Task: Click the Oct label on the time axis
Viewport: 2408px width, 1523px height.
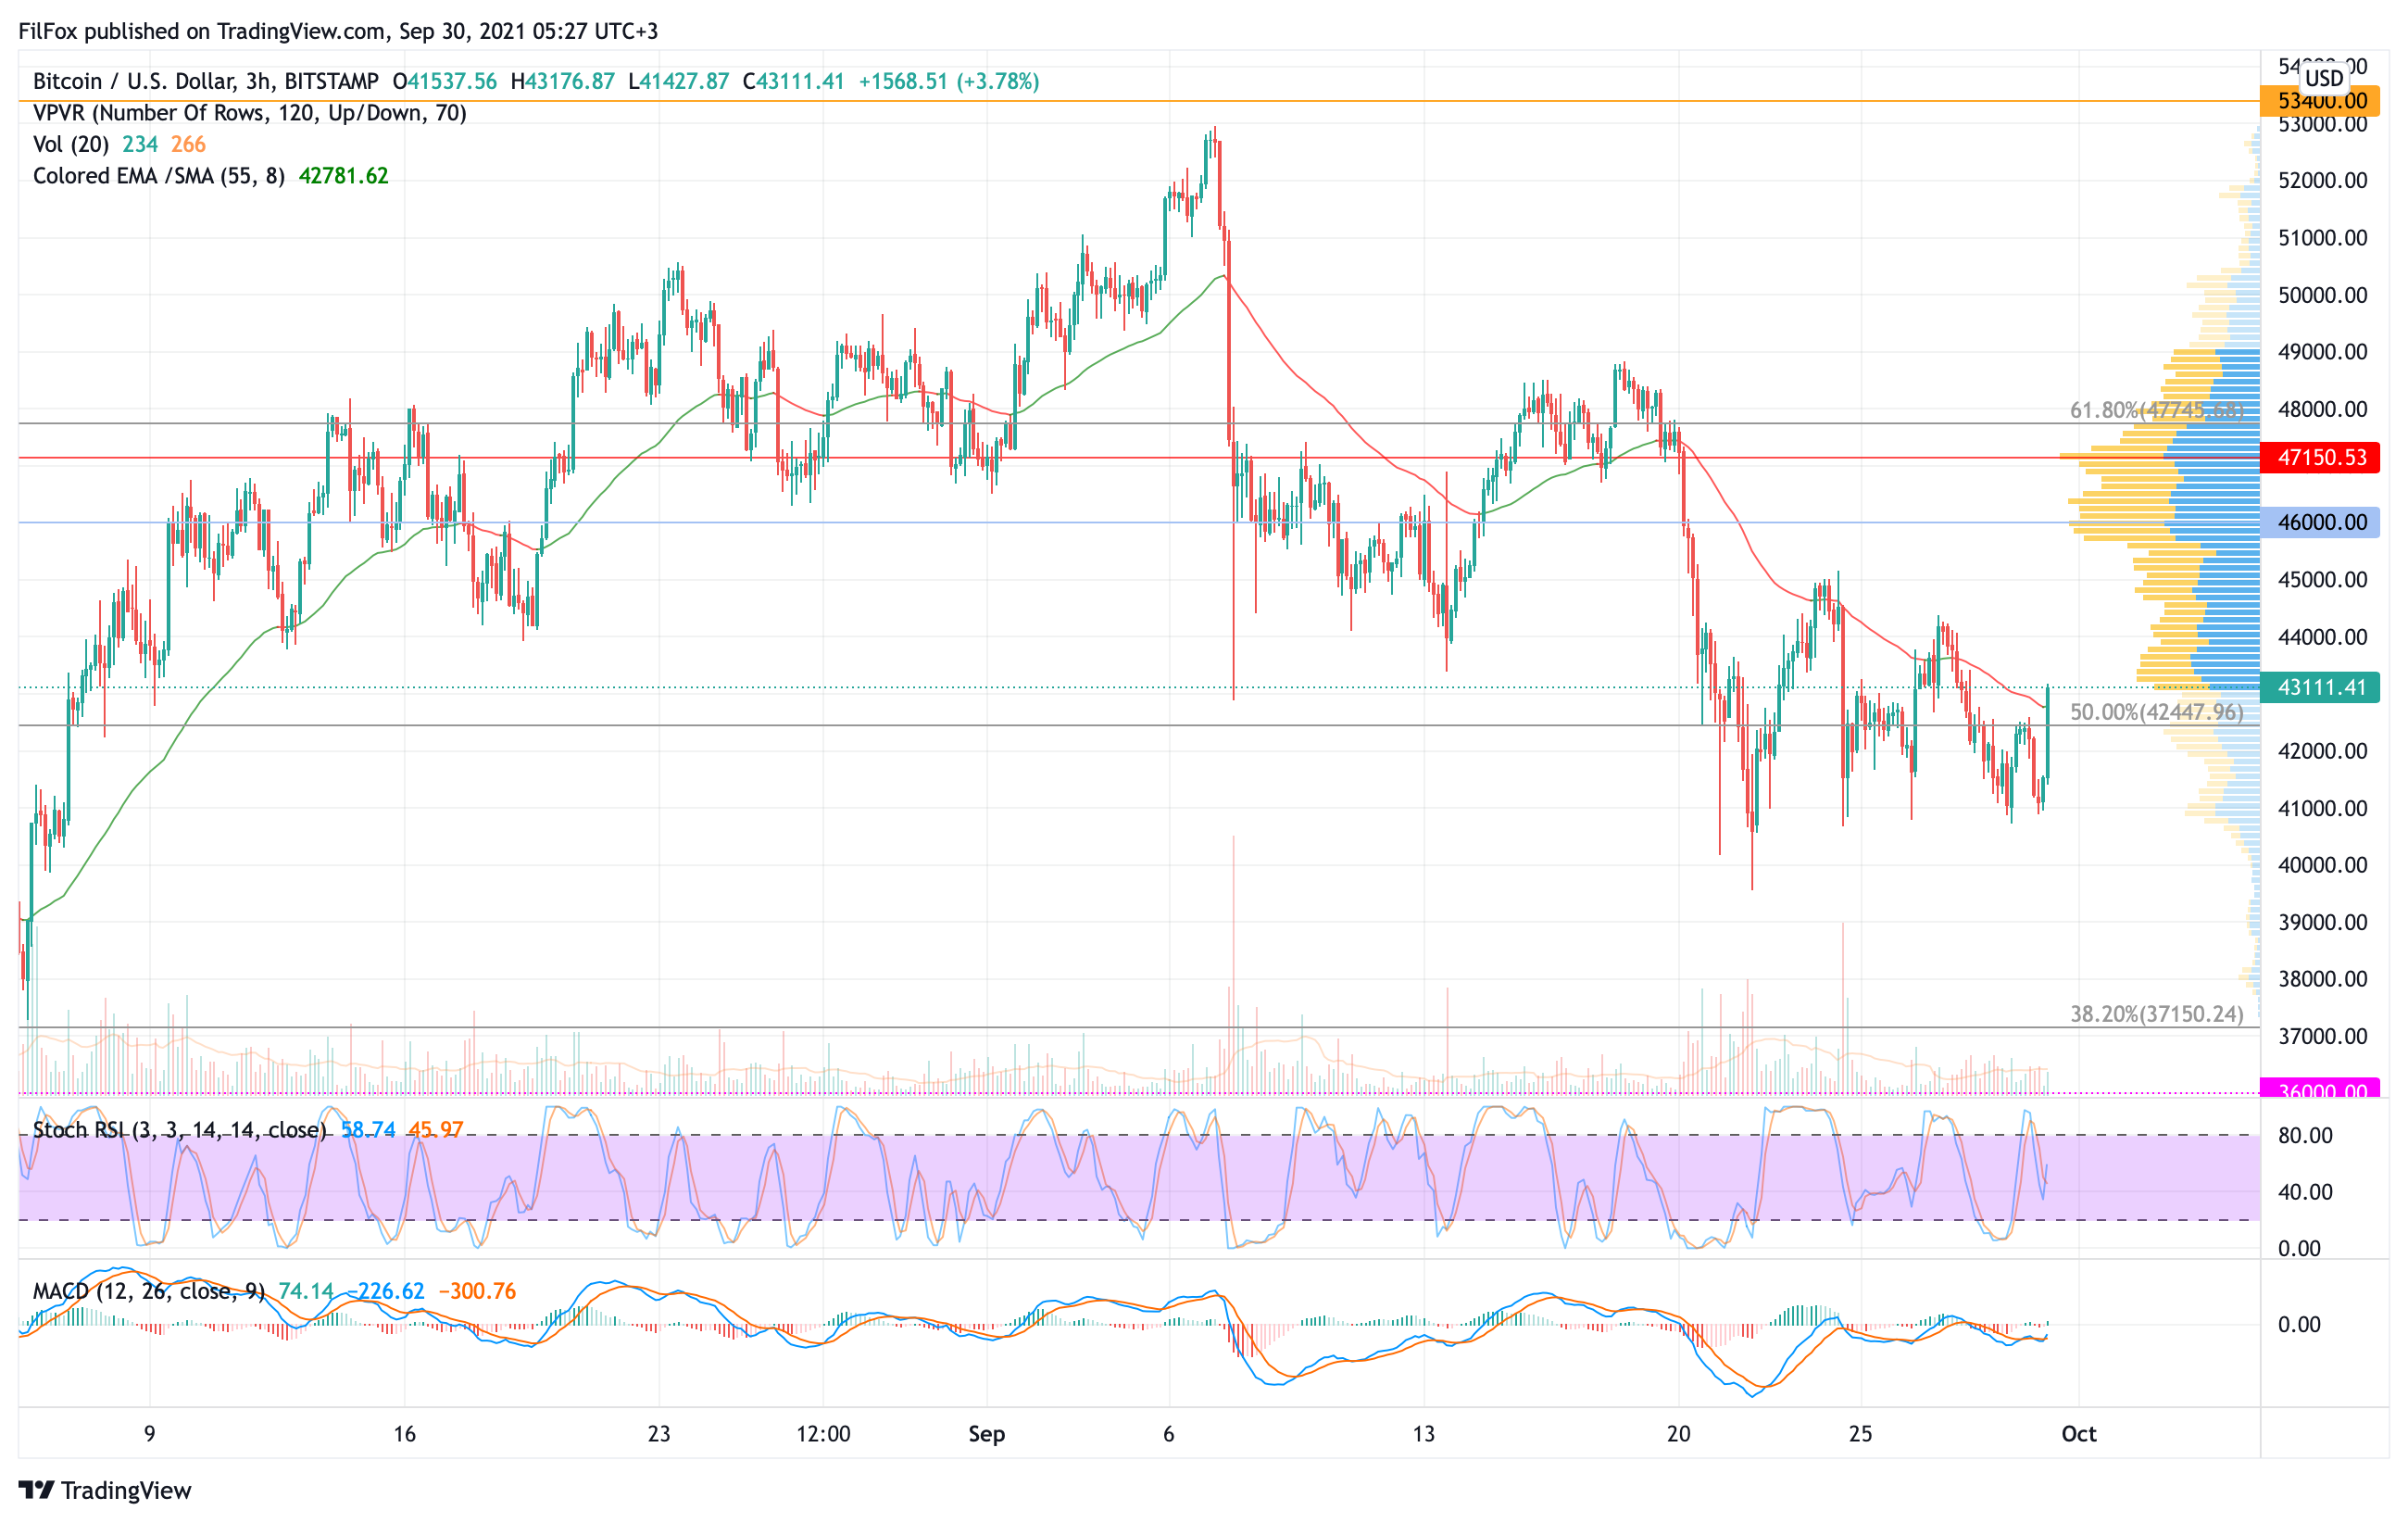Action: point(2078,1434)
